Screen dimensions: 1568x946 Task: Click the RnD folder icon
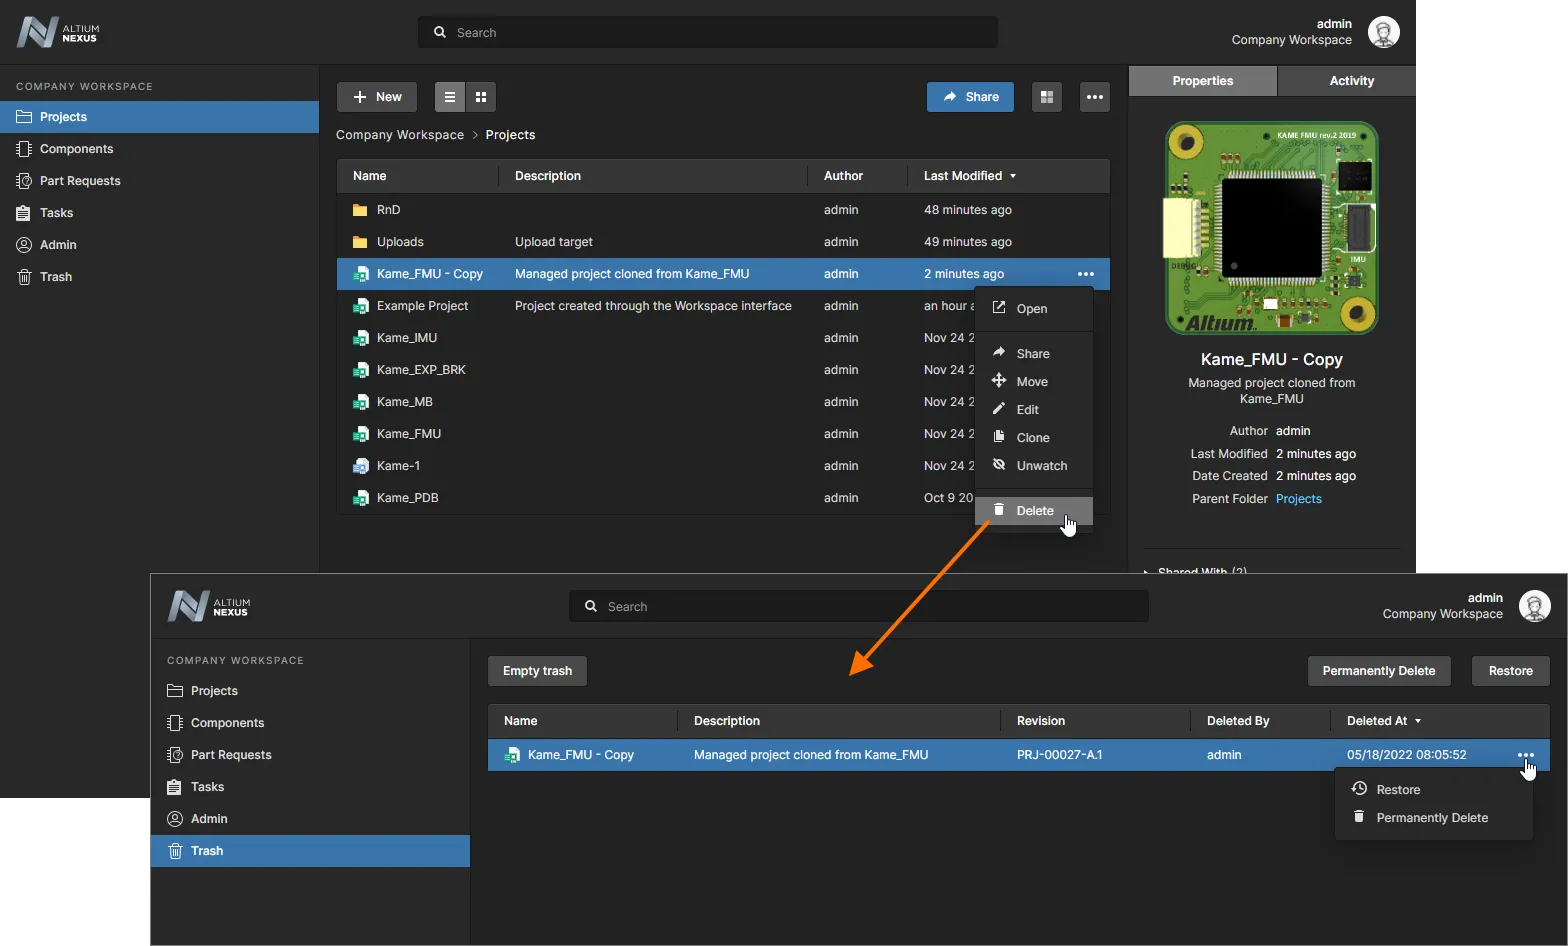[x=360, y=210]
